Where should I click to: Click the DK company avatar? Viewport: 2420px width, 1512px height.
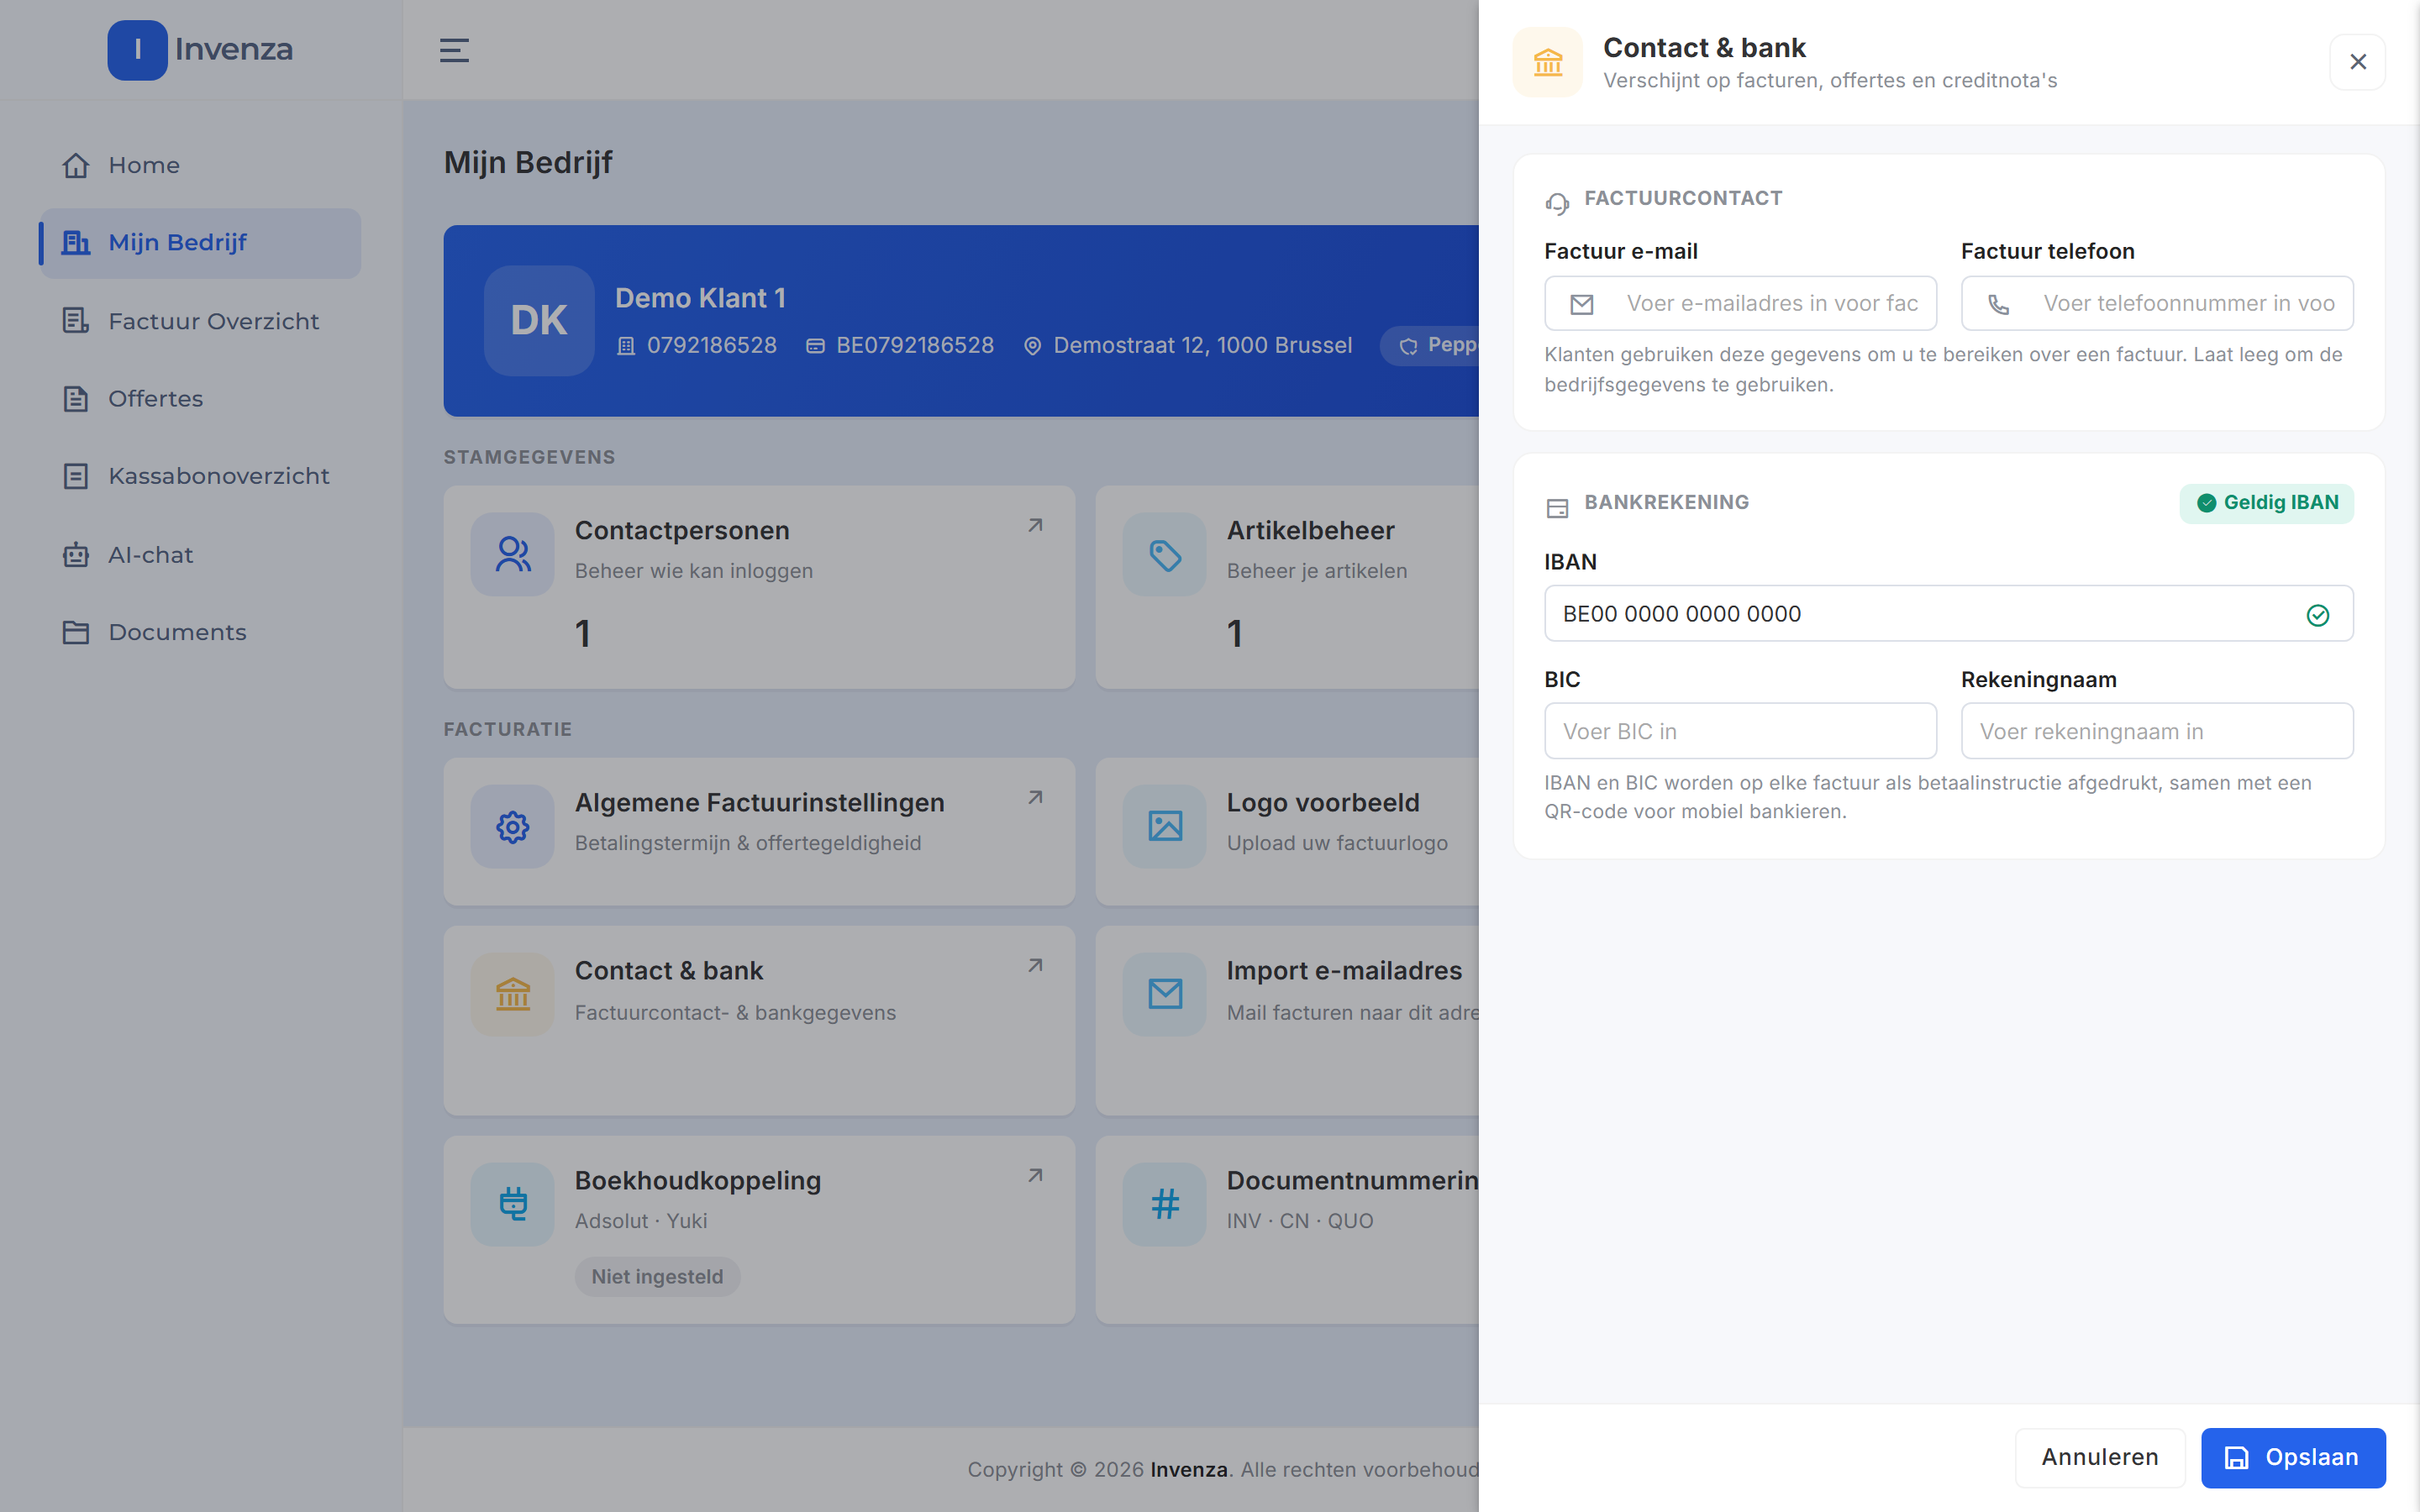click(539, 320)
